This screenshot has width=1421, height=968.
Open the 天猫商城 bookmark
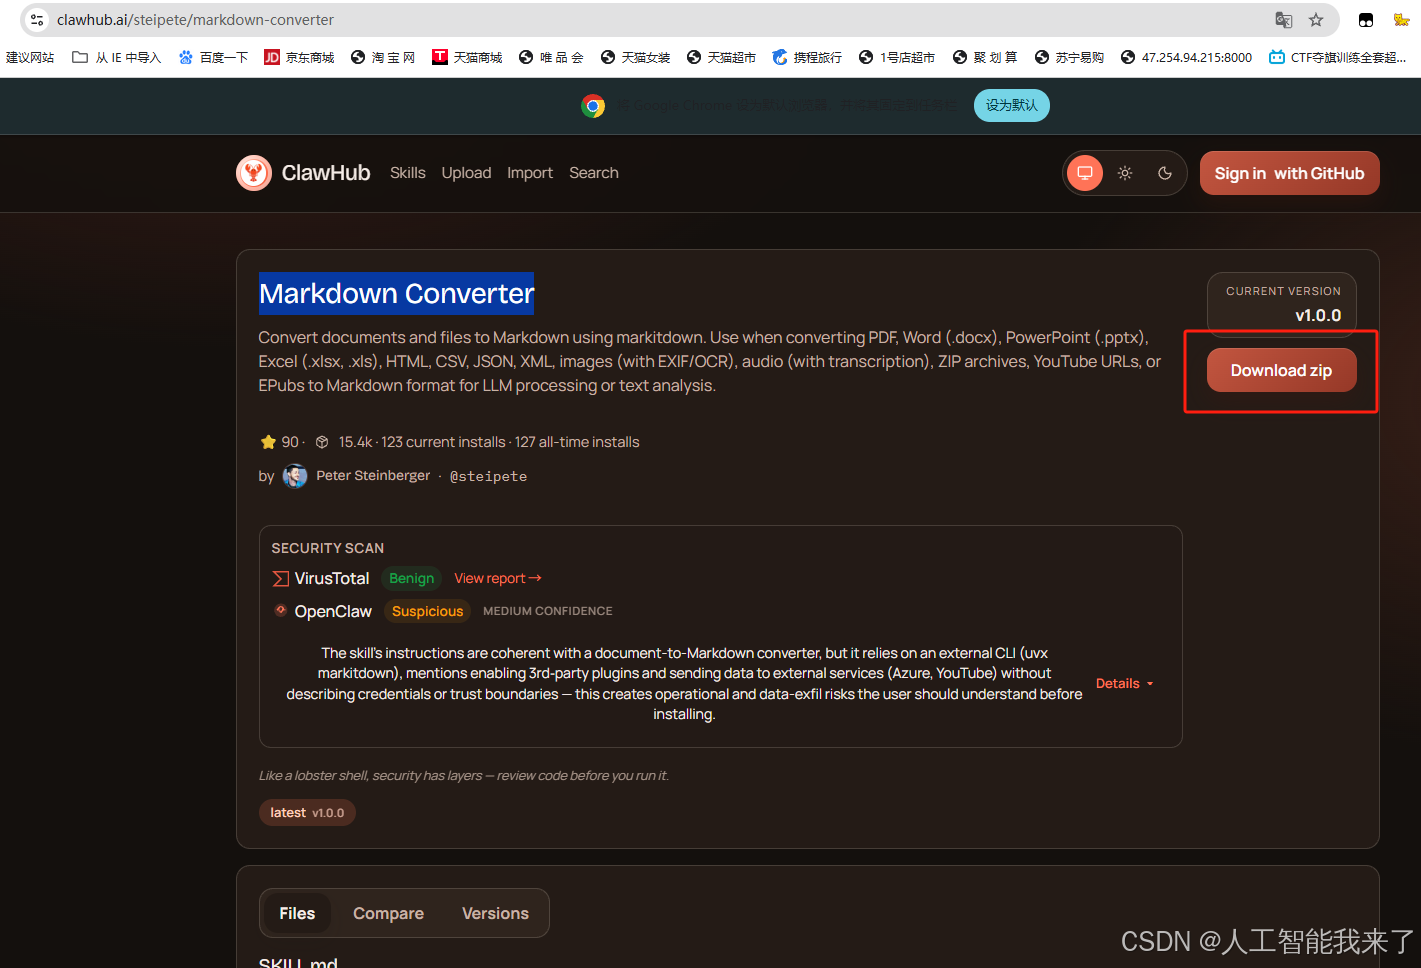tap(467, 57)
